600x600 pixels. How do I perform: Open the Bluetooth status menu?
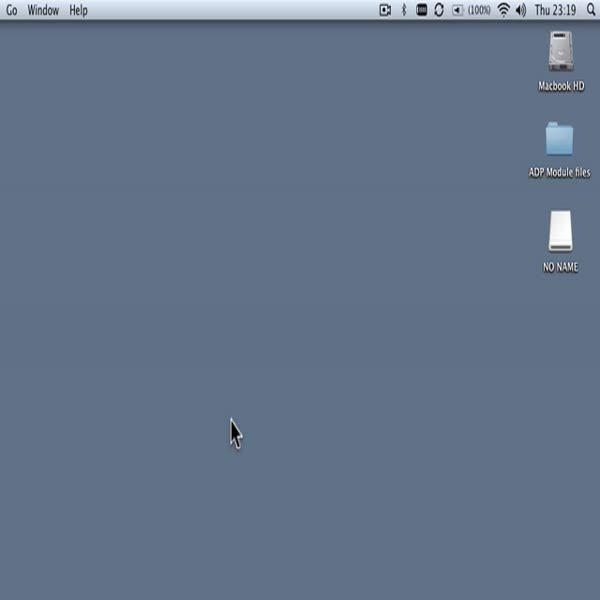click(404, 10)
